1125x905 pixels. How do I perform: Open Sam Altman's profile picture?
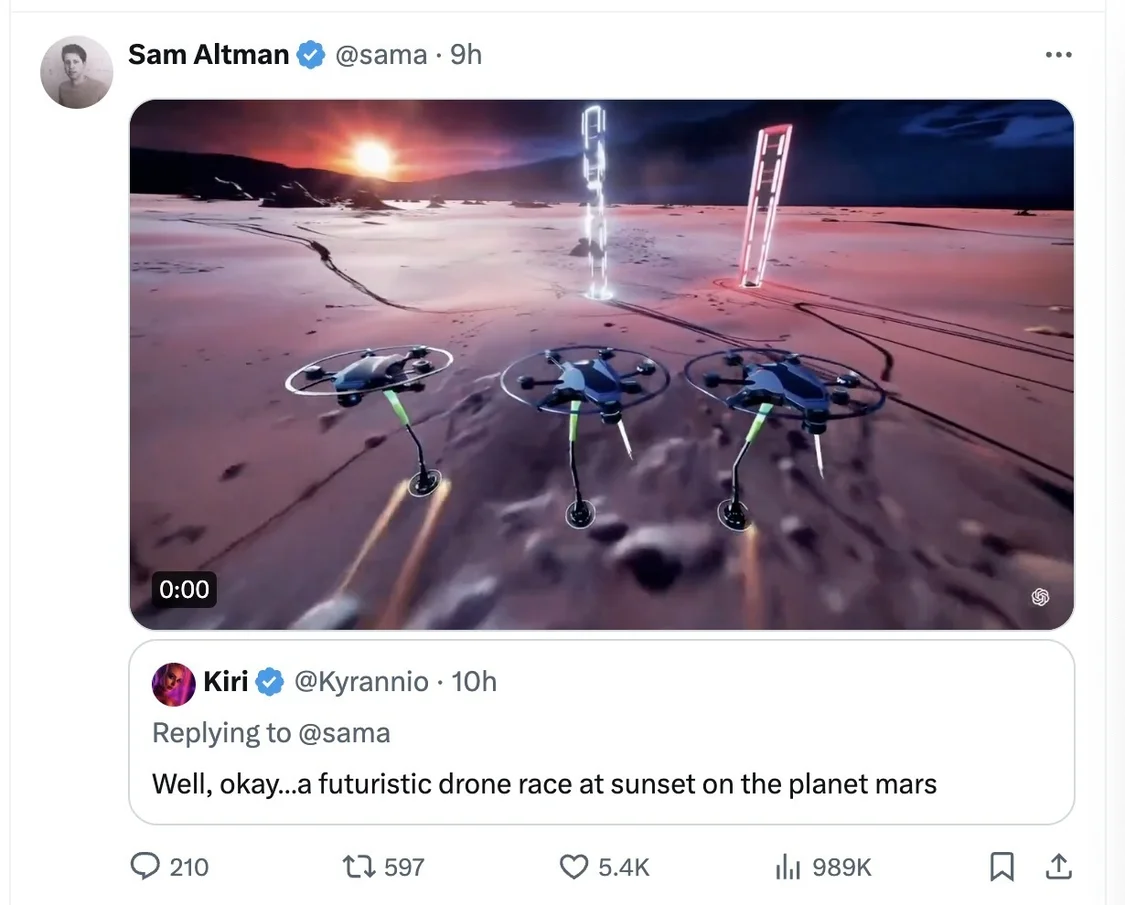click(x=77, y=72)
